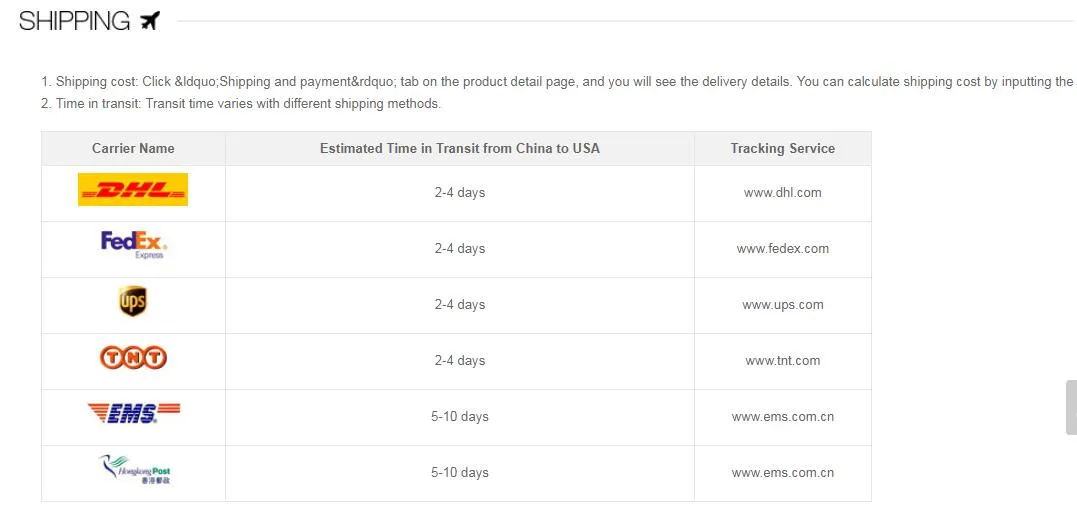Image resolution: width=1077 pixels, height=524 pixels.
Task: Select the UPS shield logo
Action: (x=133, y=301)
